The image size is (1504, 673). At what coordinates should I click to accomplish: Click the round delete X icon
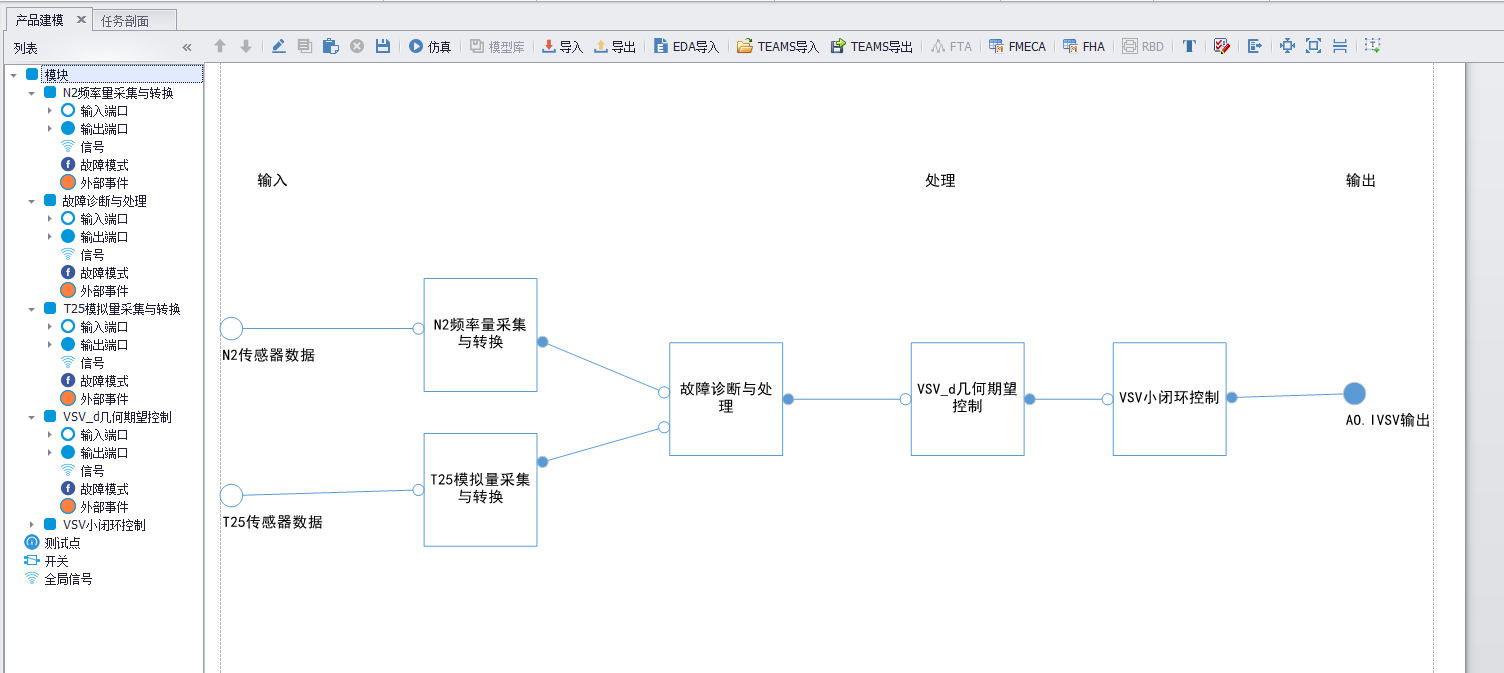pos(357,46)
